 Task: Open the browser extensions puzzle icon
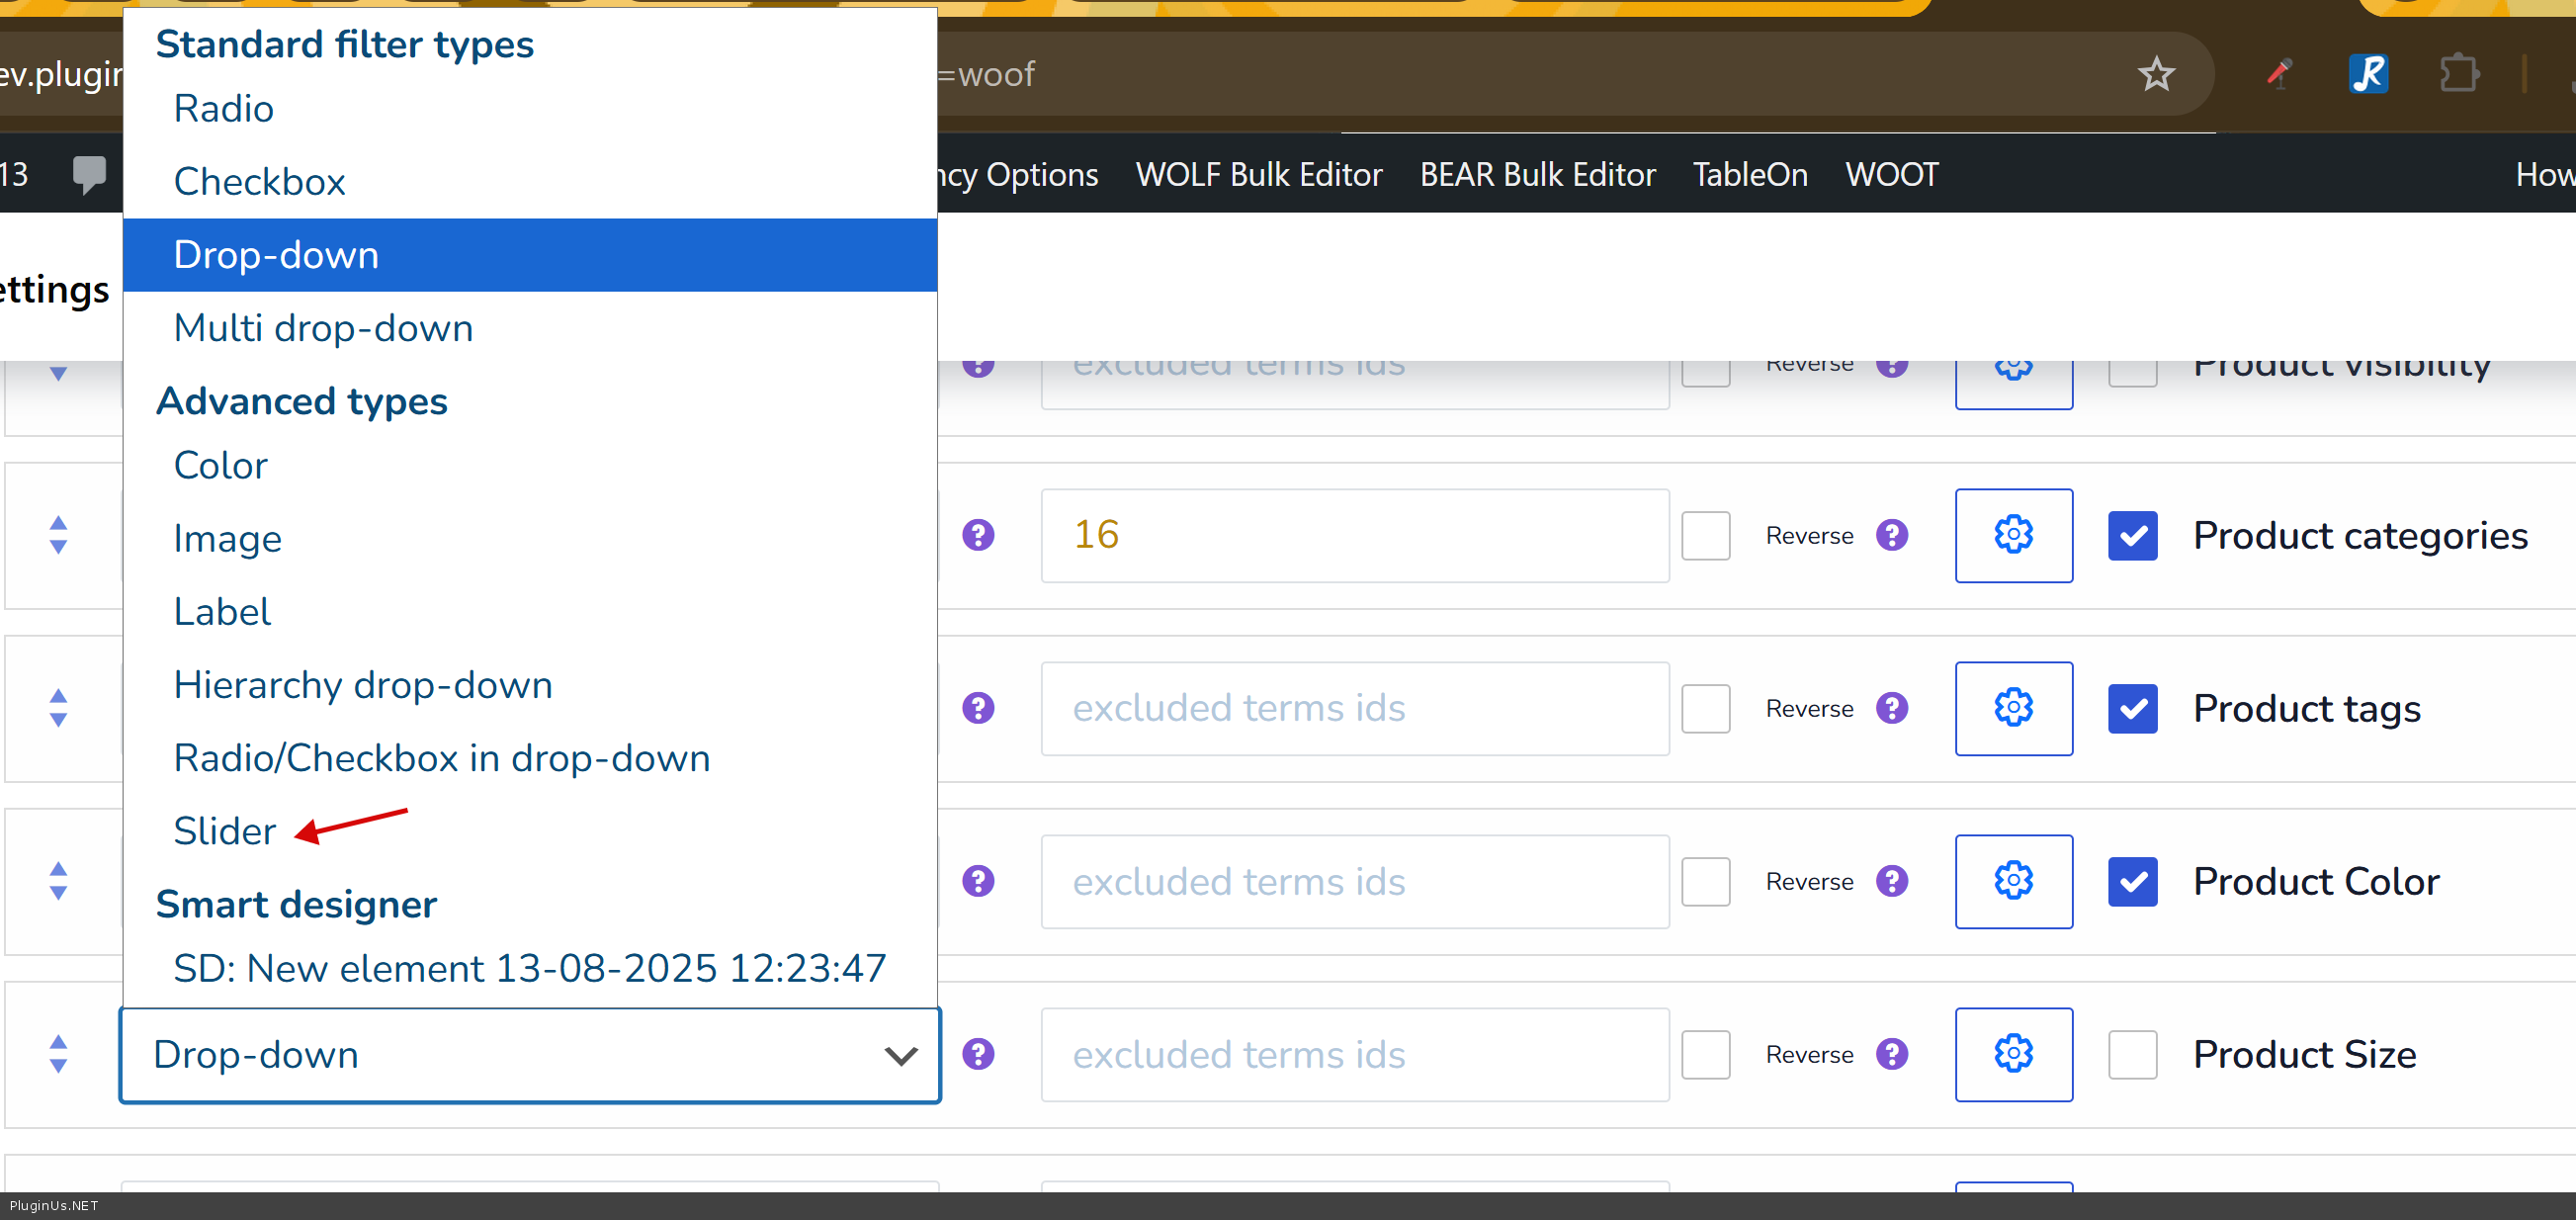point(2459,74)
